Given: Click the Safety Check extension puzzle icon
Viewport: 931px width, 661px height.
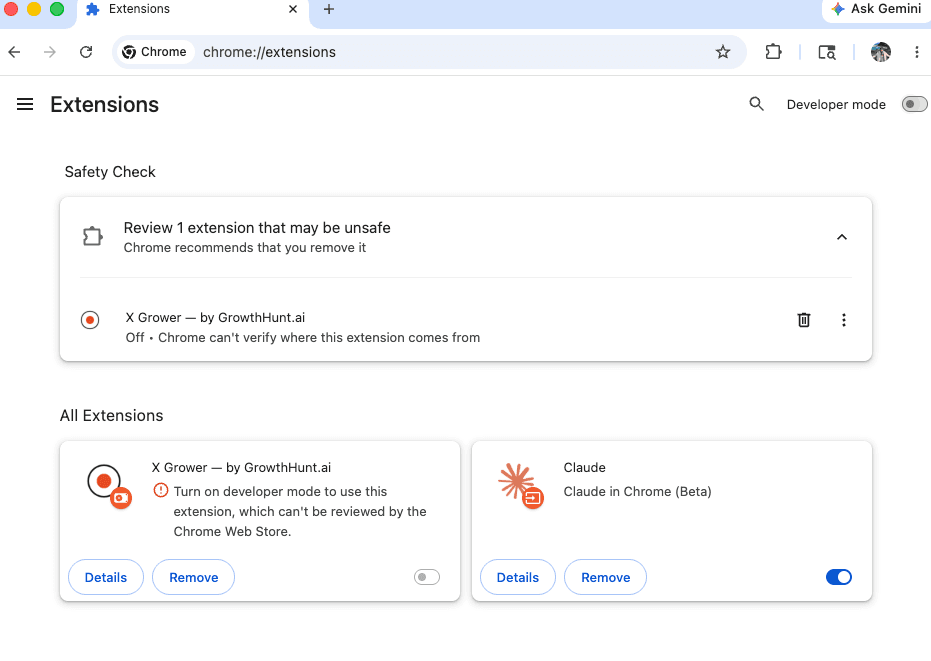Looking at the screenshot, I should point(92,237).
